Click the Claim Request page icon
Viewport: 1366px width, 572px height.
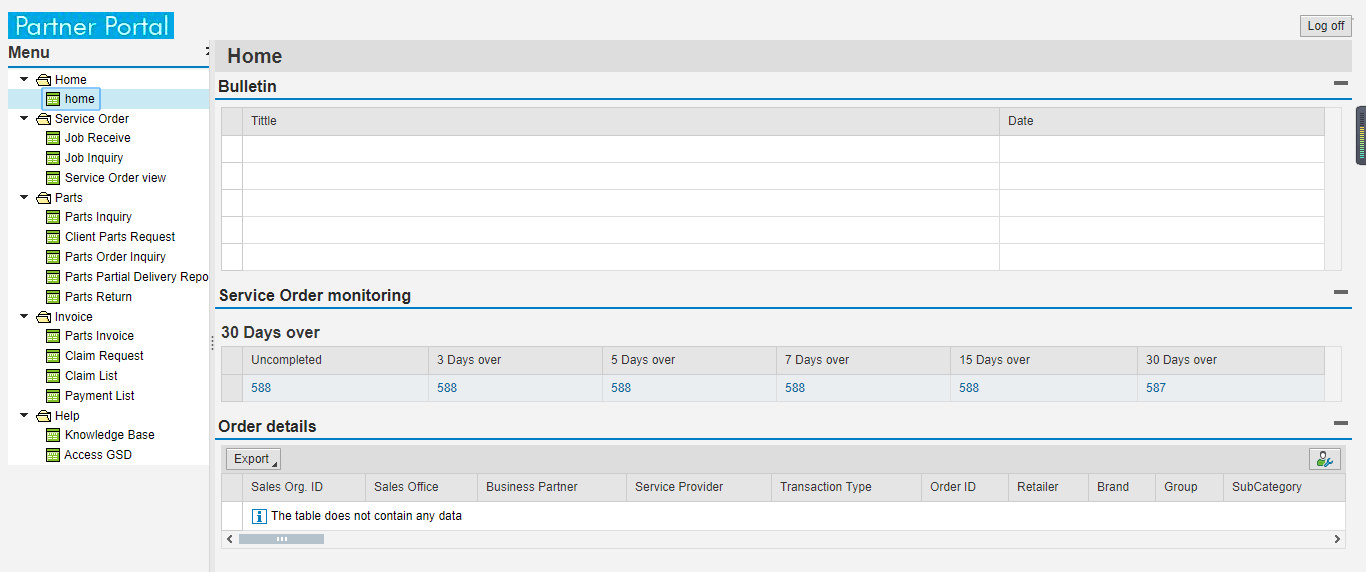pos(53,356)
